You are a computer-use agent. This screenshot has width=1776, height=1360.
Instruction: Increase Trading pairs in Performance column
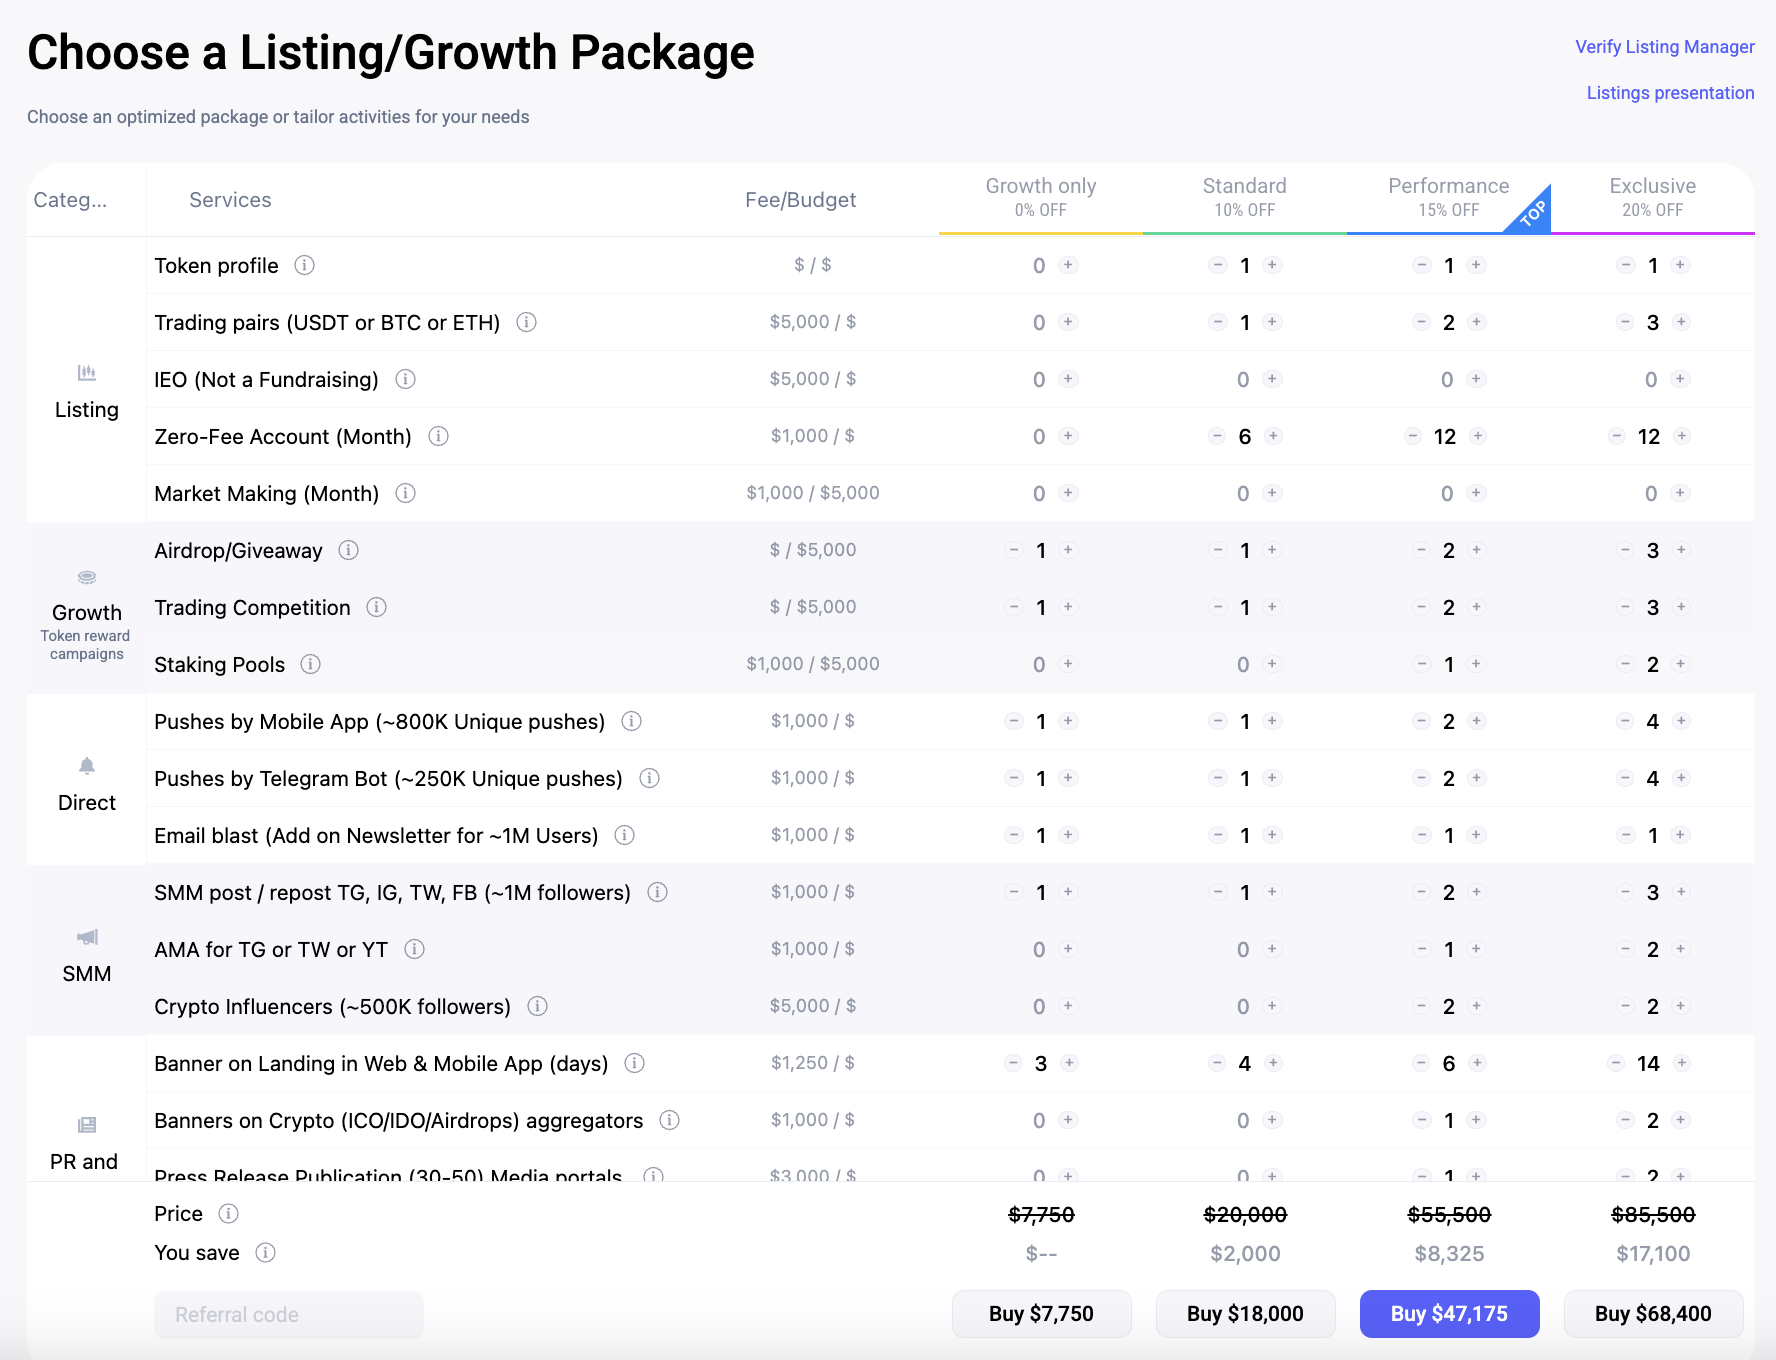1477,322
